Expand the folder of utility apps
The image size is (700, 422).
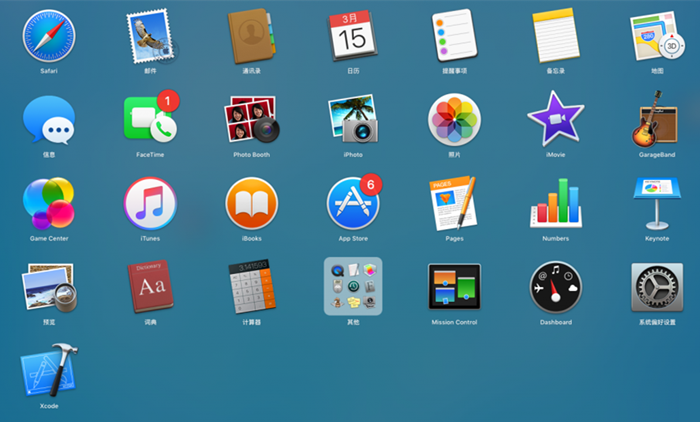(x=353, y=286)
